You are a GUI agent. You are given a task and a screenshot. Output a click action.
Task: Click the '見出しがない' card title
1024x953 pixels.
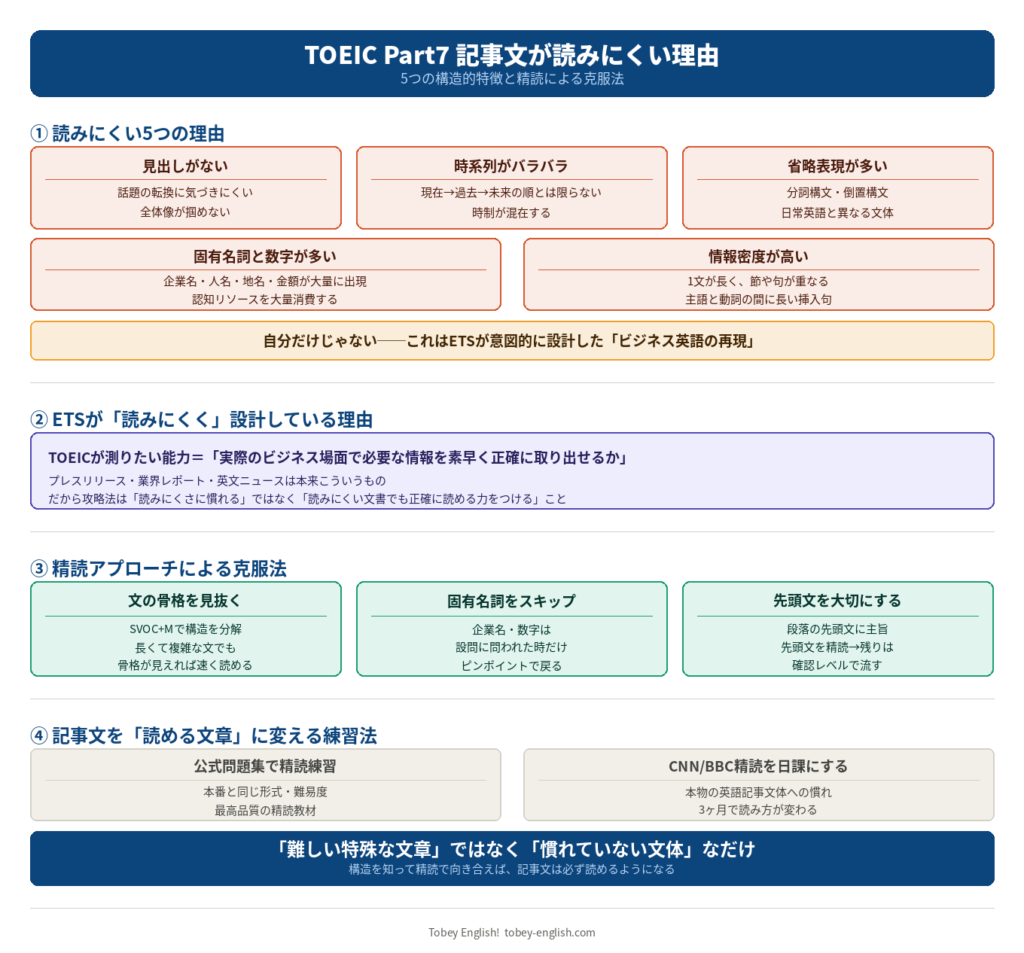185,166
